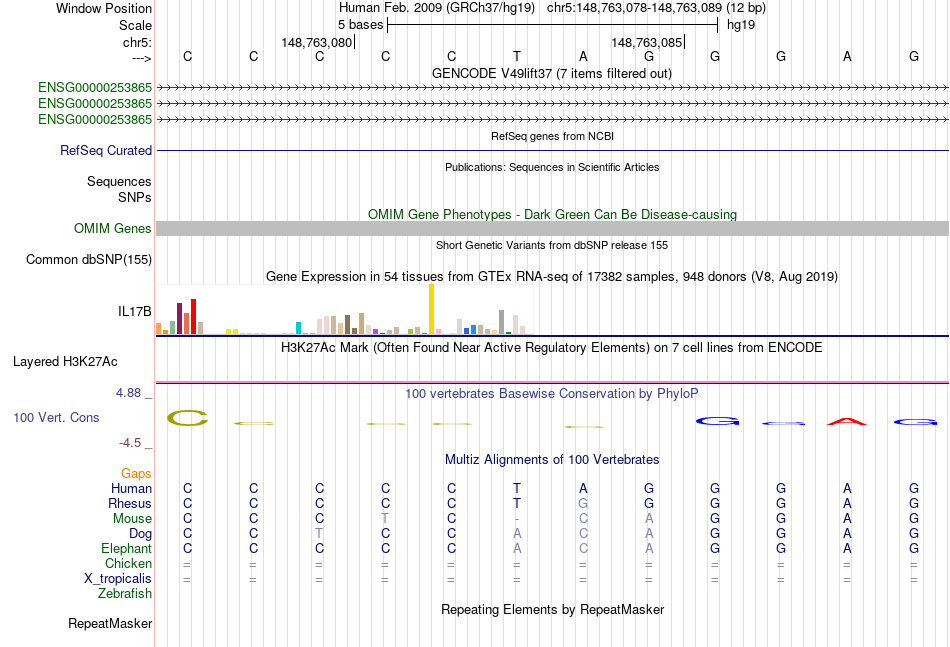
Task: Open the 100 vertebrates PhyloP conservation title
Action: coord(552,394)
